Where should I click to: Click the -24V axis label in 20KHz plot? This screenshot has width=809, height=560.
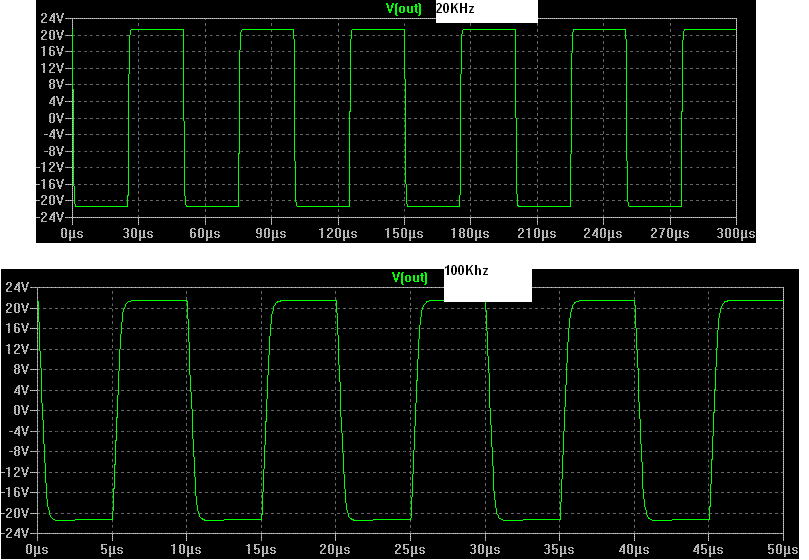click(x=50, y=217)
